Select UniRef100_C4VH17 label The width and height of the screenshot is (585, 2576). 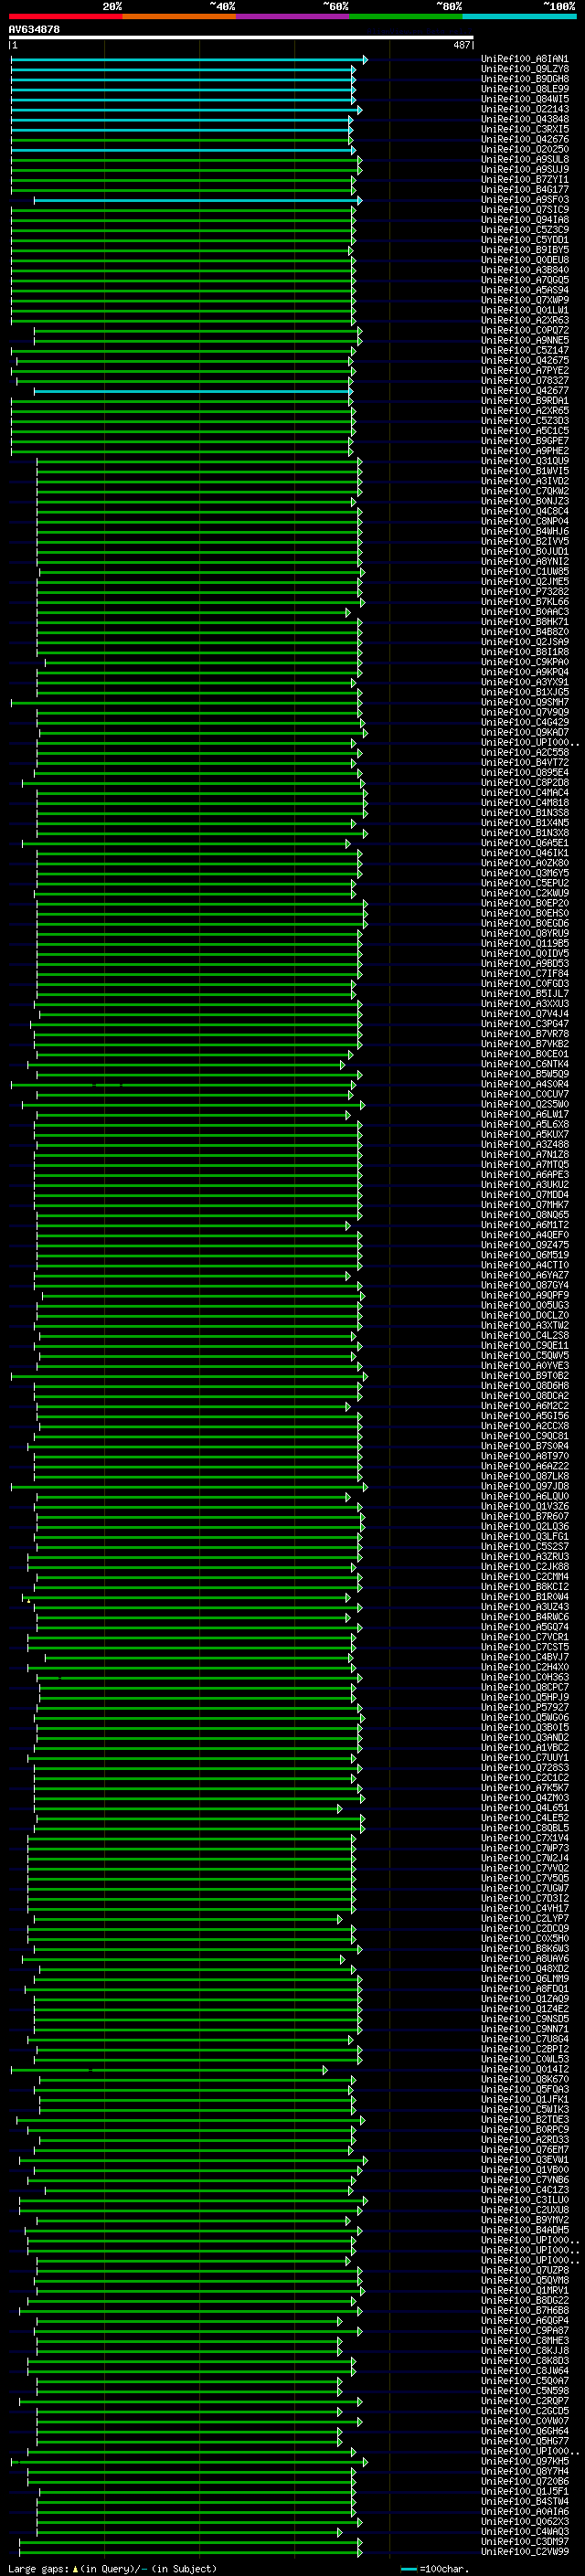525,1908
